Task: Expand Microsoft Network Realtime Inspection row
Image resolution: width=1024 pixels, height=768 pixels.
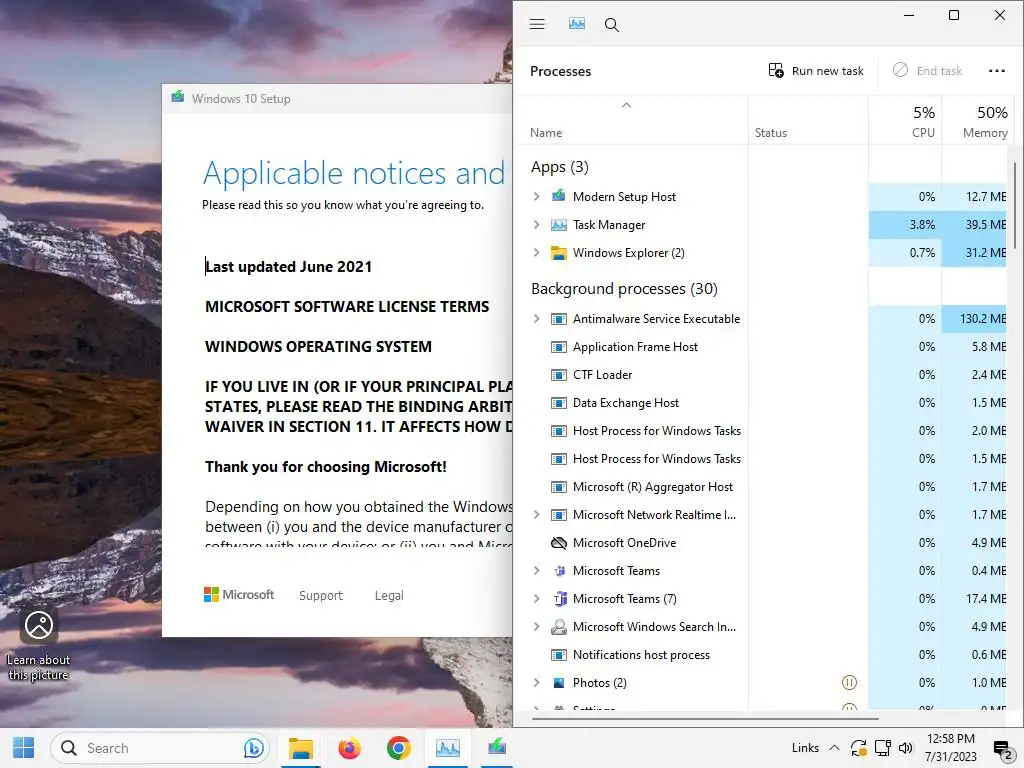Action: click(536, 515)
